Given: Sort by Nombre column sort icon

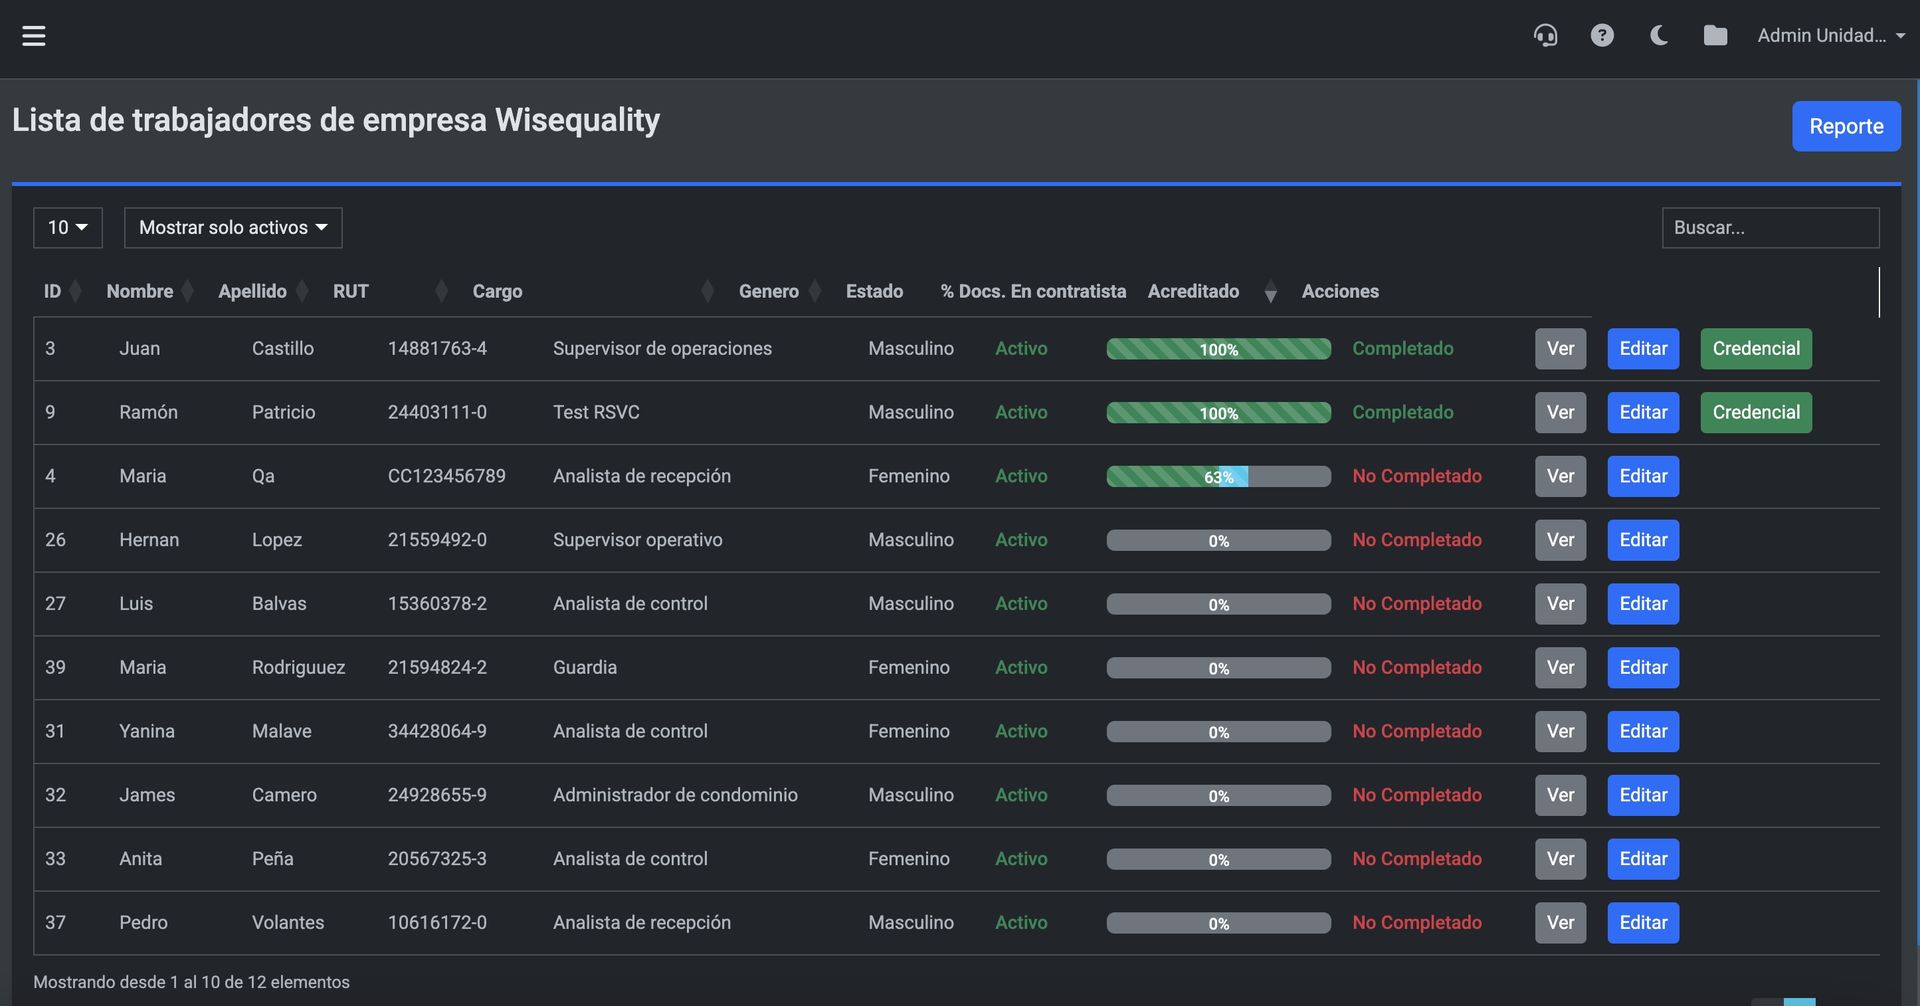Looking at the screenshot, I should tap(186, 292).
